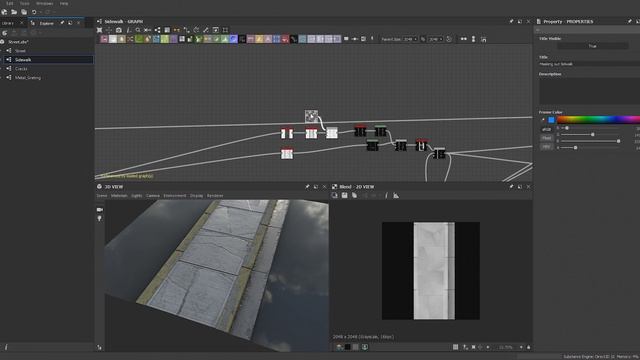Select the lone white node on the lower branch

coord(287,153)
